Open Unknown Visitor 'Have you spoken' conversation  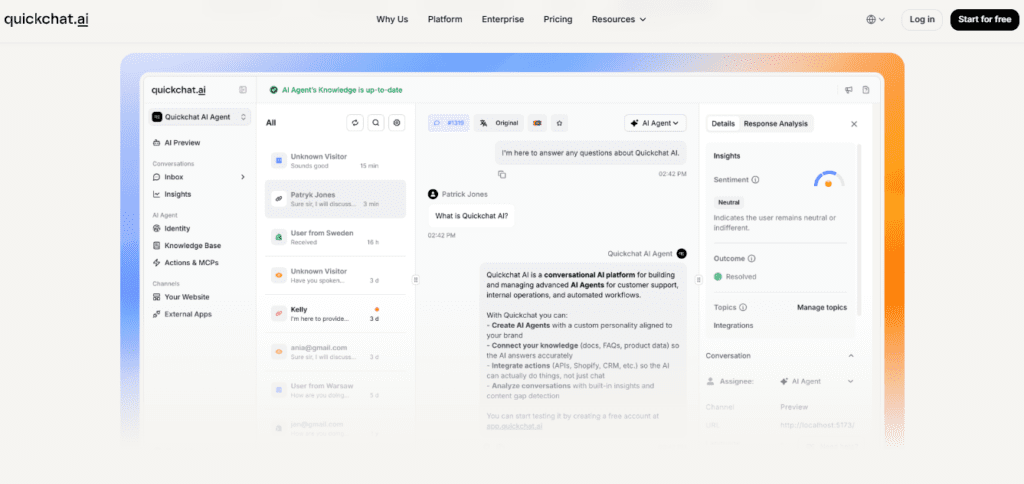pyautogui.click(x=335, y=276)
